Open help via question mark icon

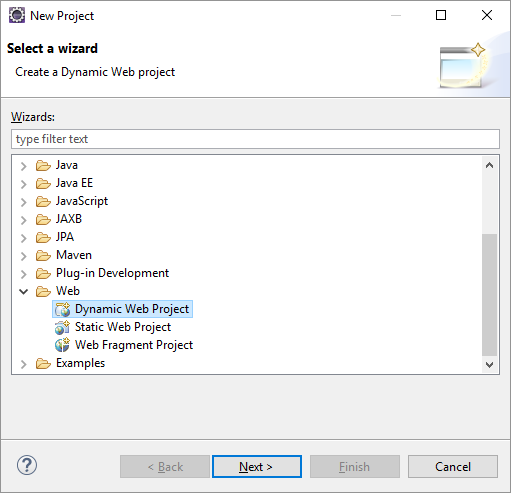tap(27, 465)
